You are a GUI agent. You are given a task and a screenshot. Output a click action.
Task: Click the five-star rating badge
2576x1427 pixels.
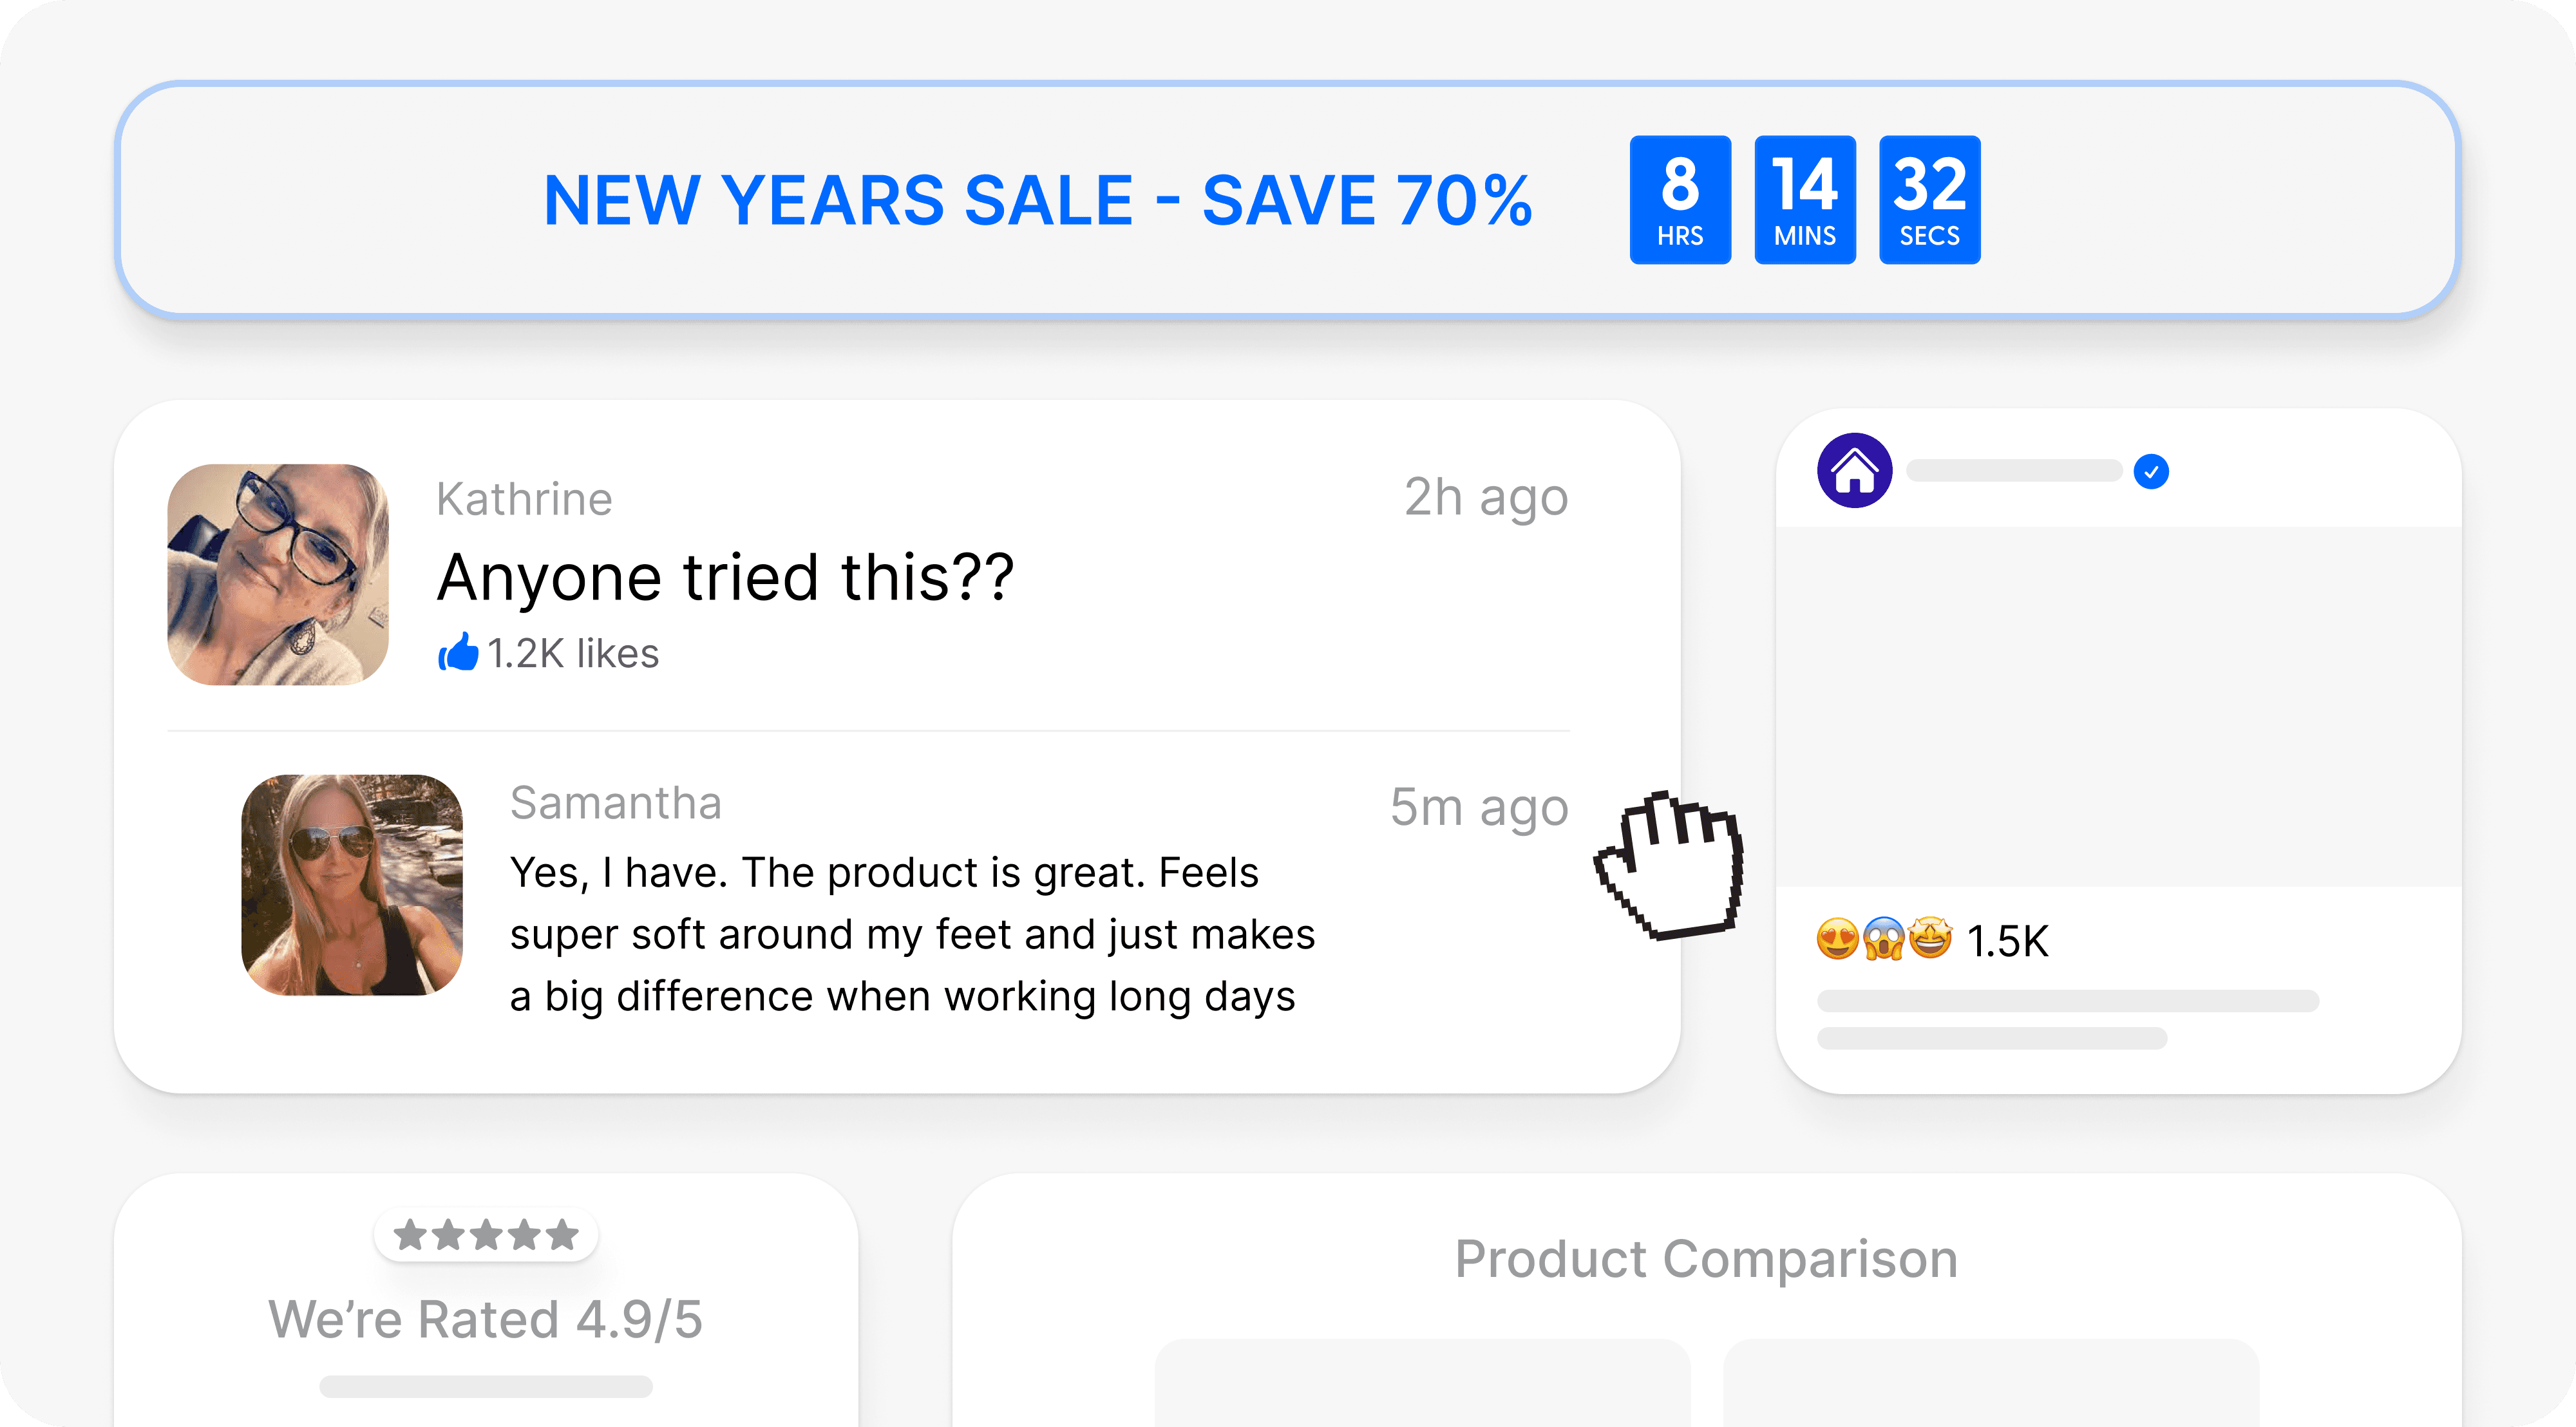click(486, 1235)
